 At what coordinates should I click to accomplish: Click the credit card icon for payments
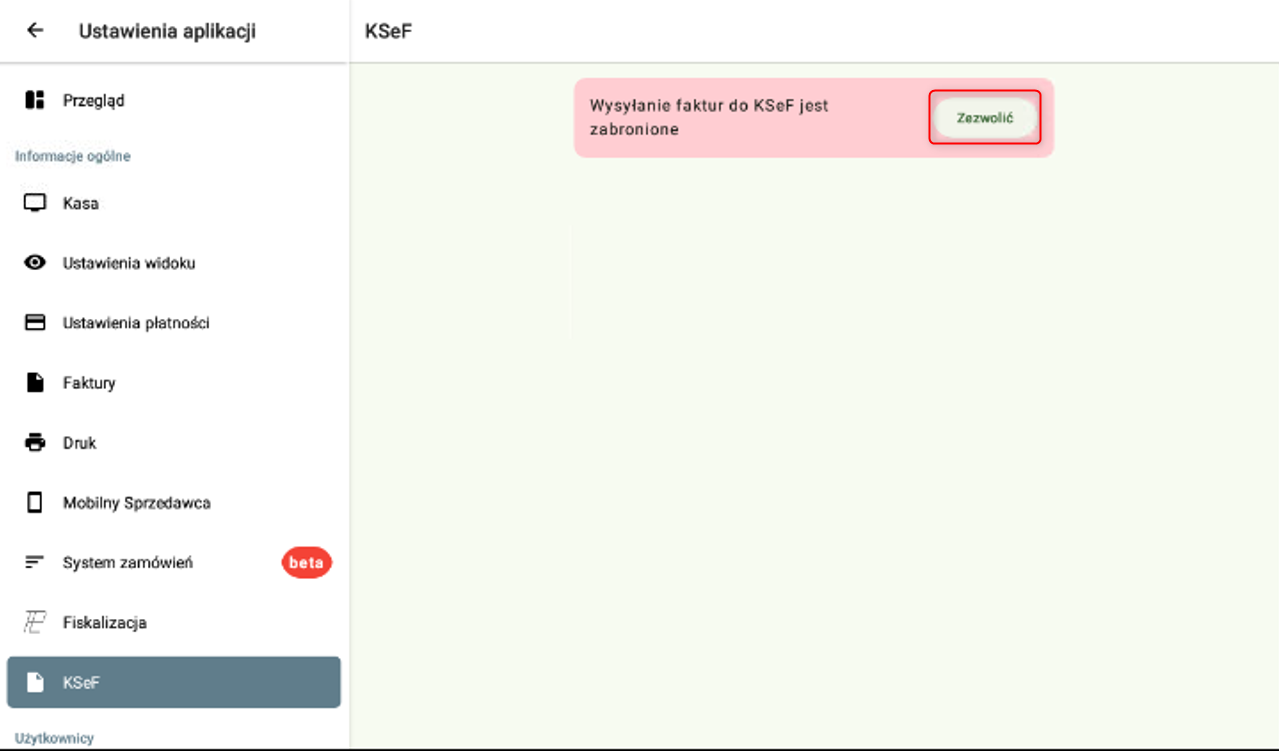coord(35,323)
